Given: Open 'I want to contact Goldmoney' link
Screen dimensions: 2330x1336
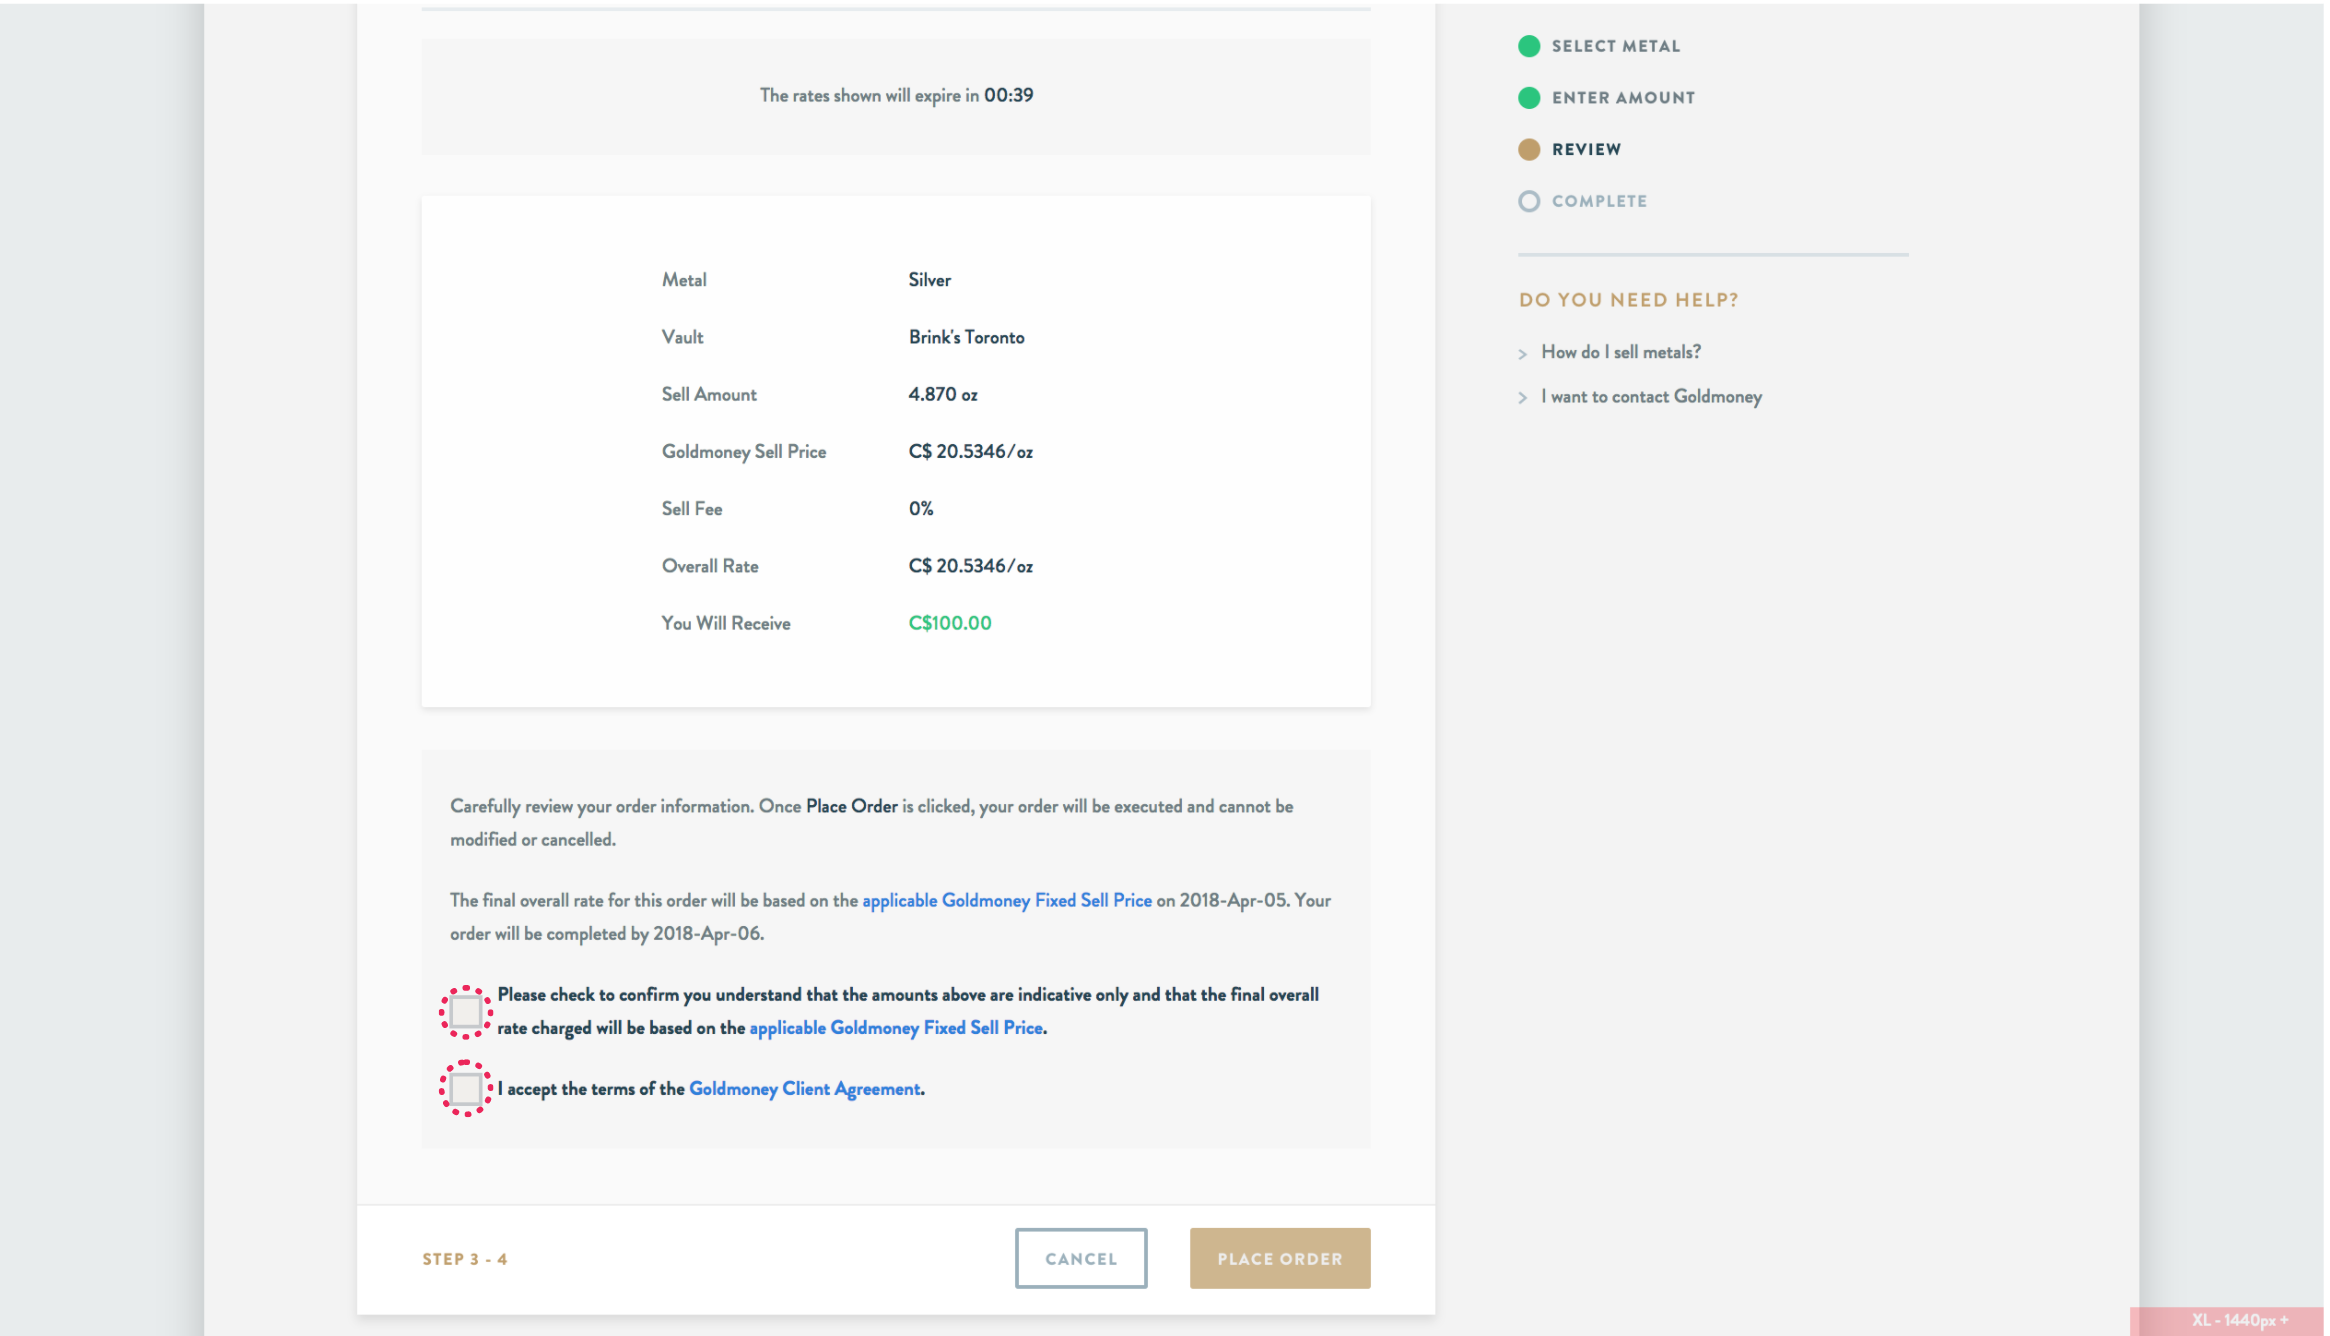Looking at the screenshot, I should (x=1651, y=397).
